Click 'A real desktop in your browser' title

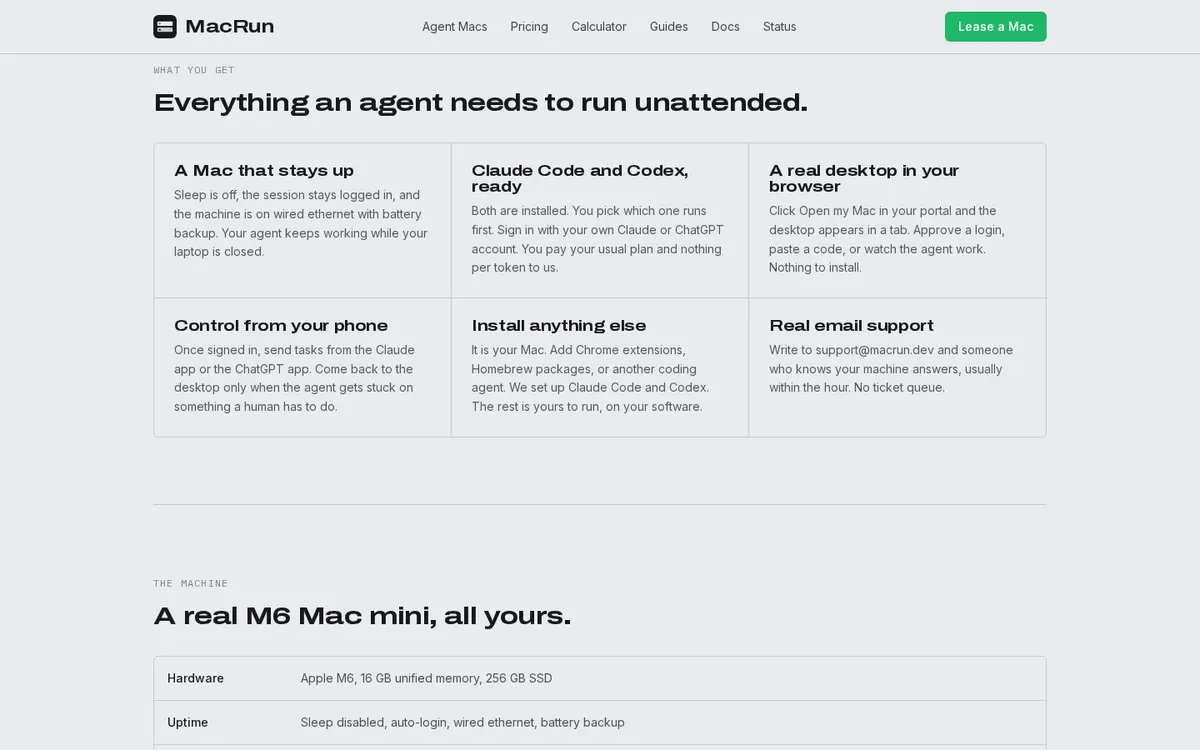coord(864,178)
